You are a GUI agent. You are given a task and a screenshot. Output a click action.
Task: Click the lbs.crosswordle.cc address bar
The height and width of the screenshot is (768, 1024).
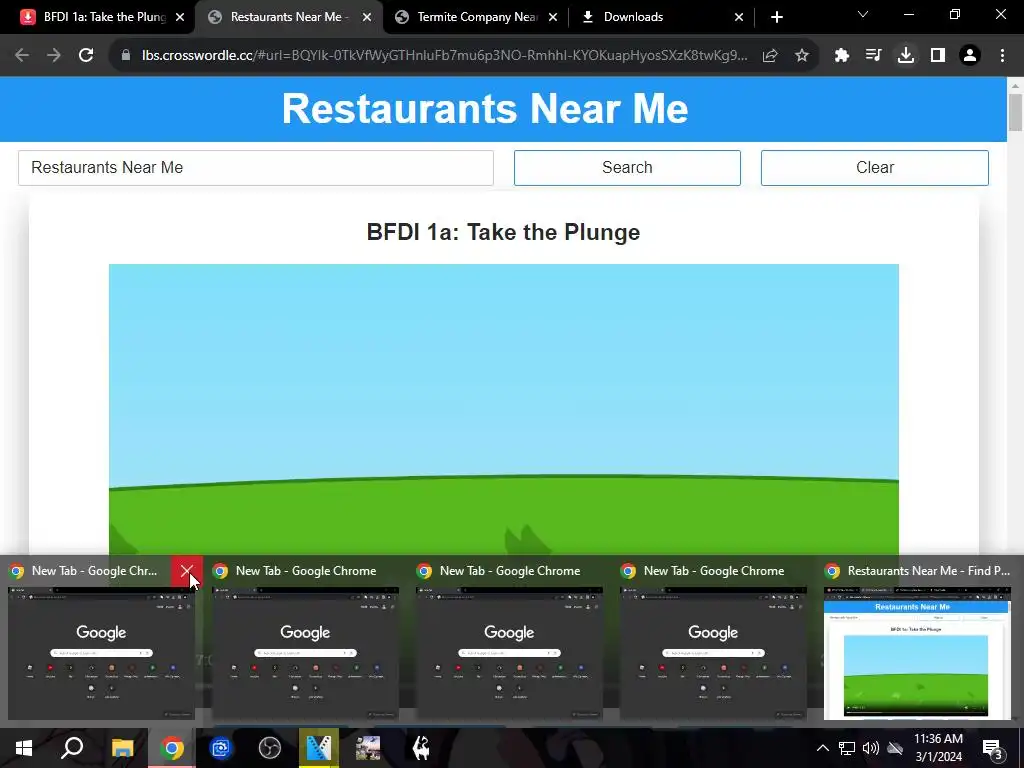click(x=444, y=56)
